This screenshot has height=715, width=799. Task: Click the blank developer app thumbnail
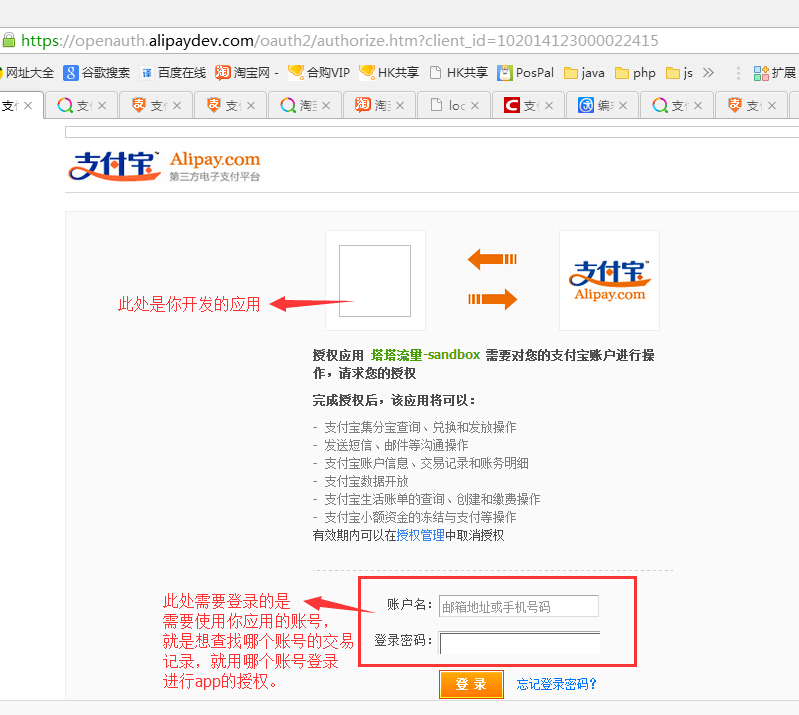(375, 281)
